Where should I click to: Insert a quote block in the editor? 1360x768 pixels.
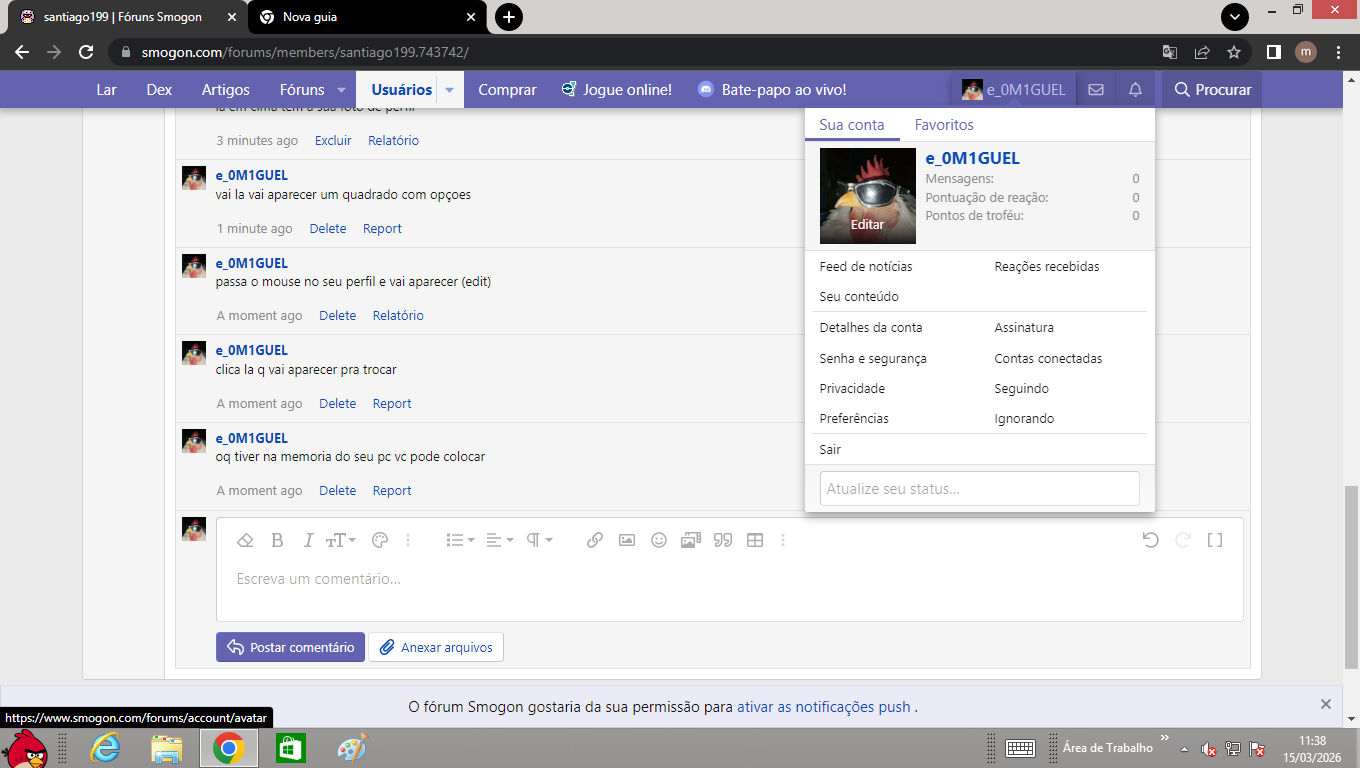click(723, 540)
